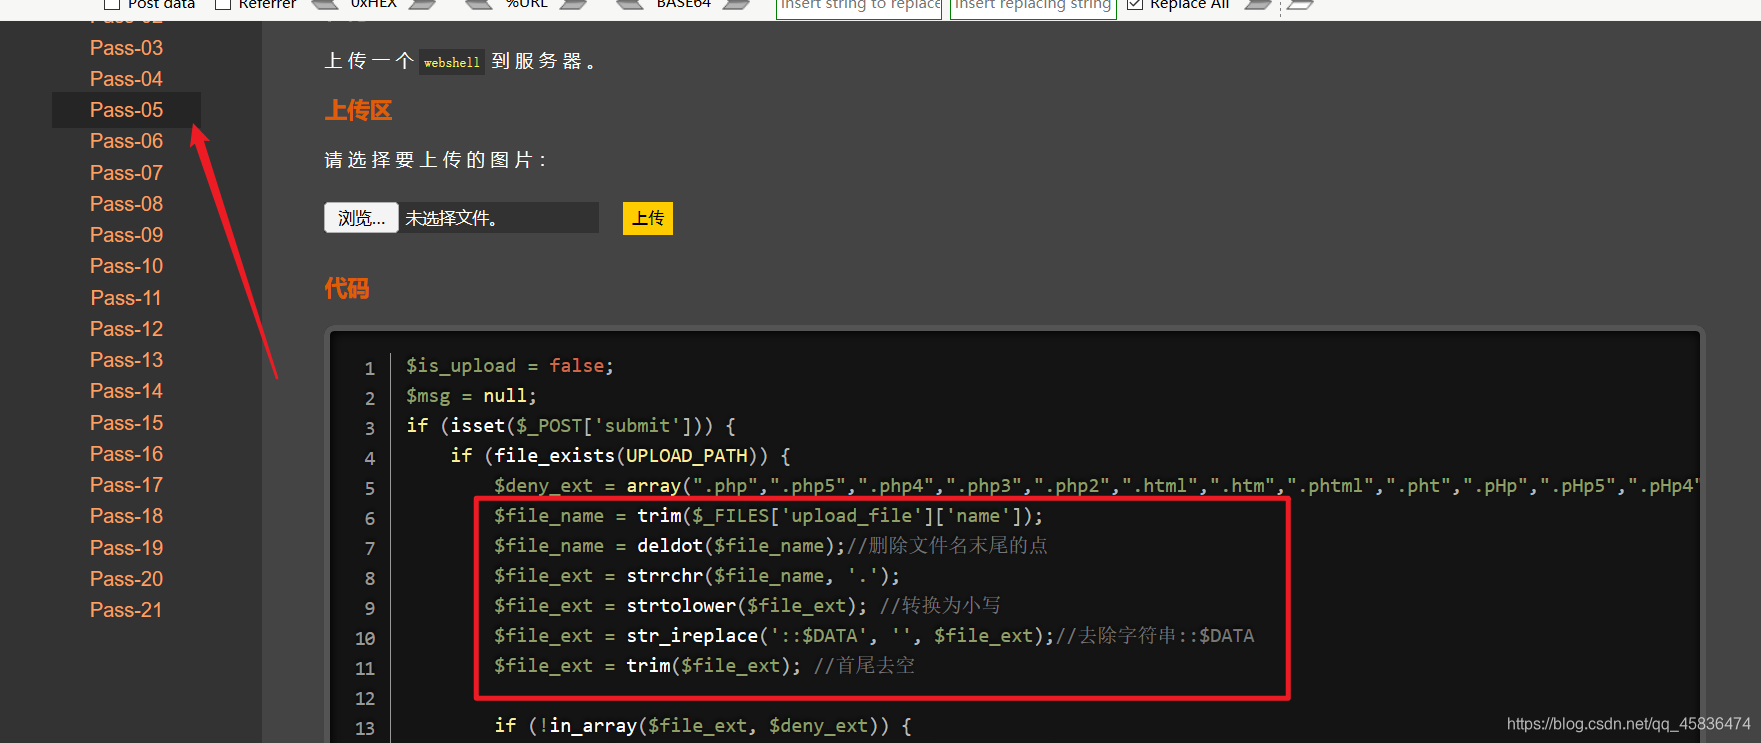The width and height of the screenshot is (1761, 743).
Task: Click line number 1 in the code gutter
Action: [369, 368]
